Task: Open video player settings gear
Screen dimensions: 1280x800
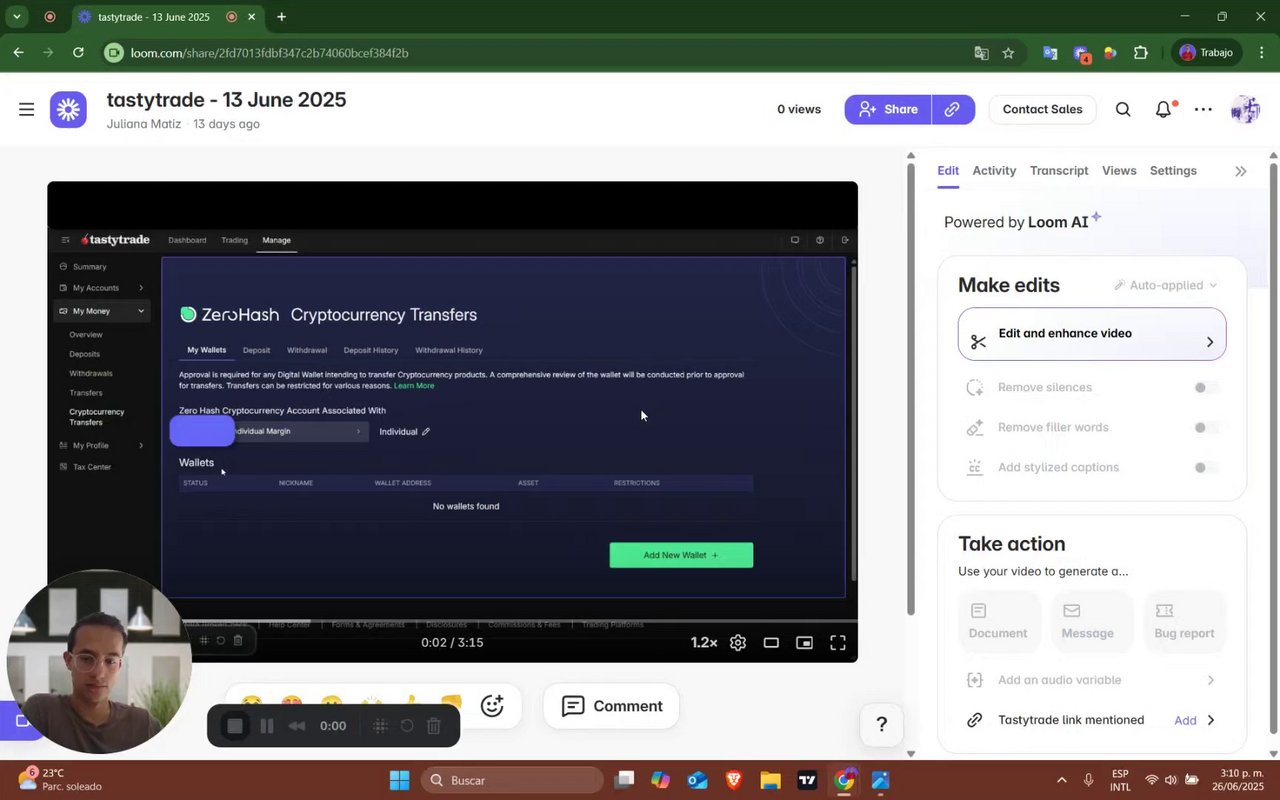Action: 738,643
